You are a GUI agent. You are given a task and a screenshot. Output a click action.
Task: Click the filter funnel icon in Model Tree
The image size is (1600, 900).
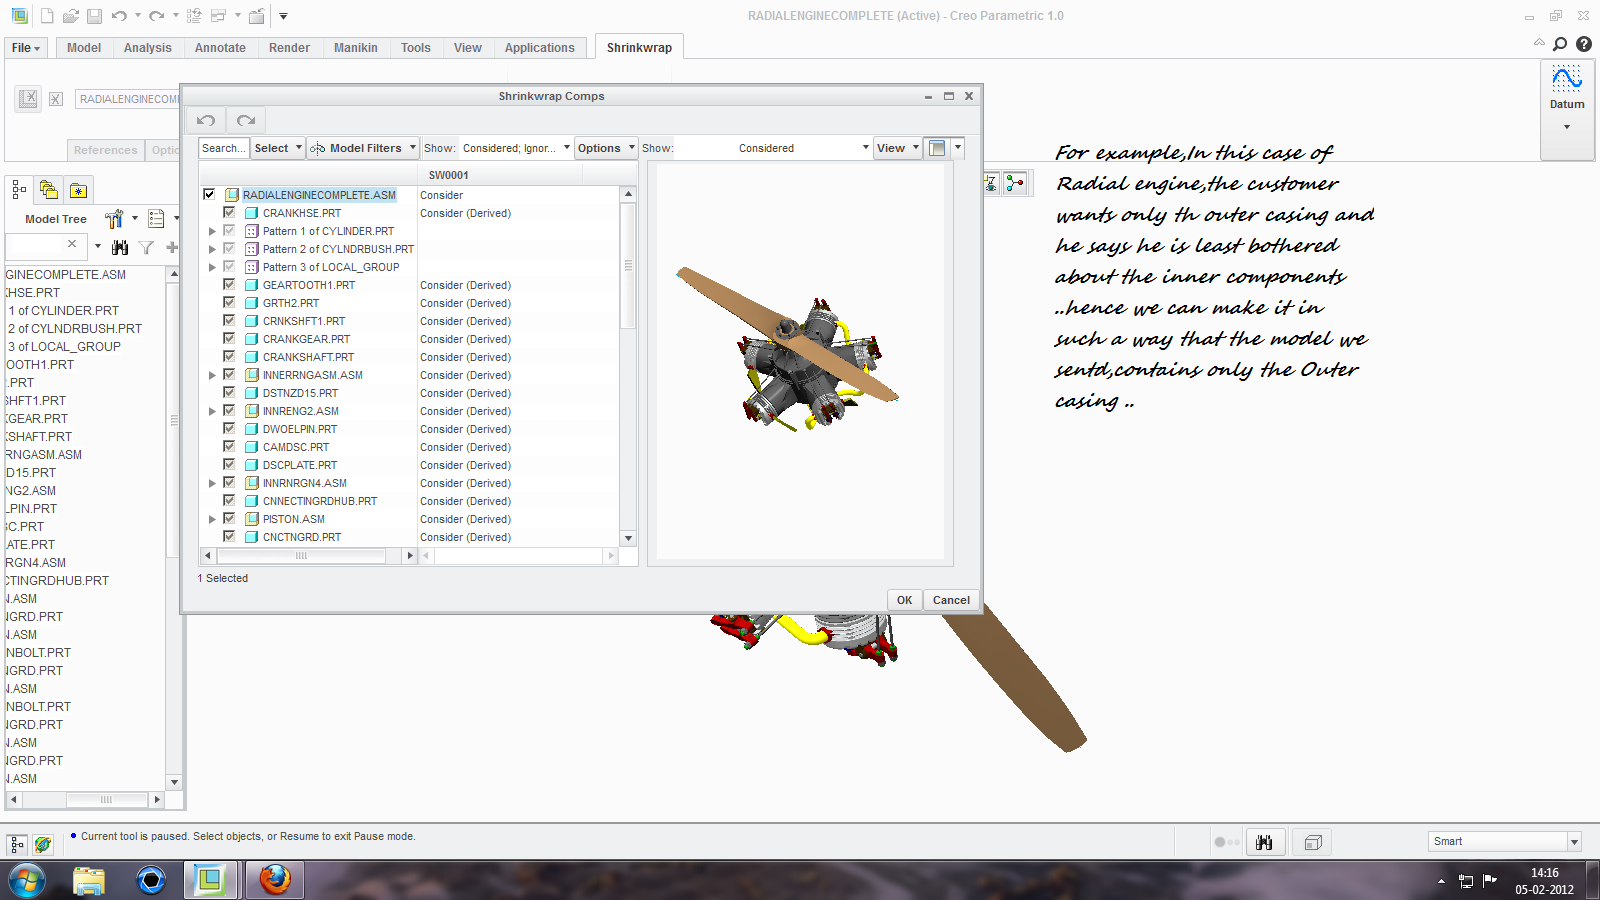[146, 247]
